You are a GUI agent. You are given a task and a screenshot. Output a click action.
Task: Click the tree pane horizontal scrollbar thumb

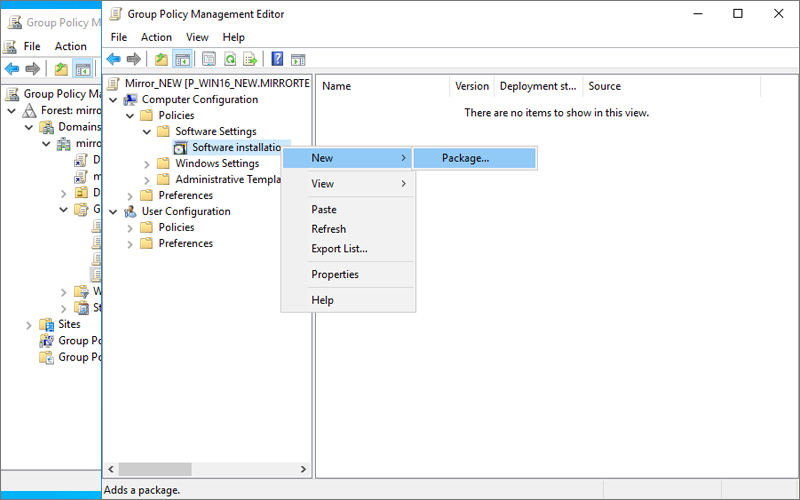[x=155, y=469]
